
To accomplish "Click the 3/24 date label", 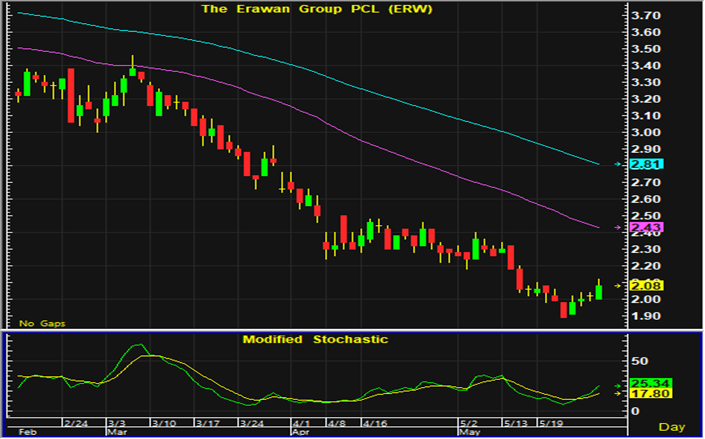I will (x=252, y=424).
